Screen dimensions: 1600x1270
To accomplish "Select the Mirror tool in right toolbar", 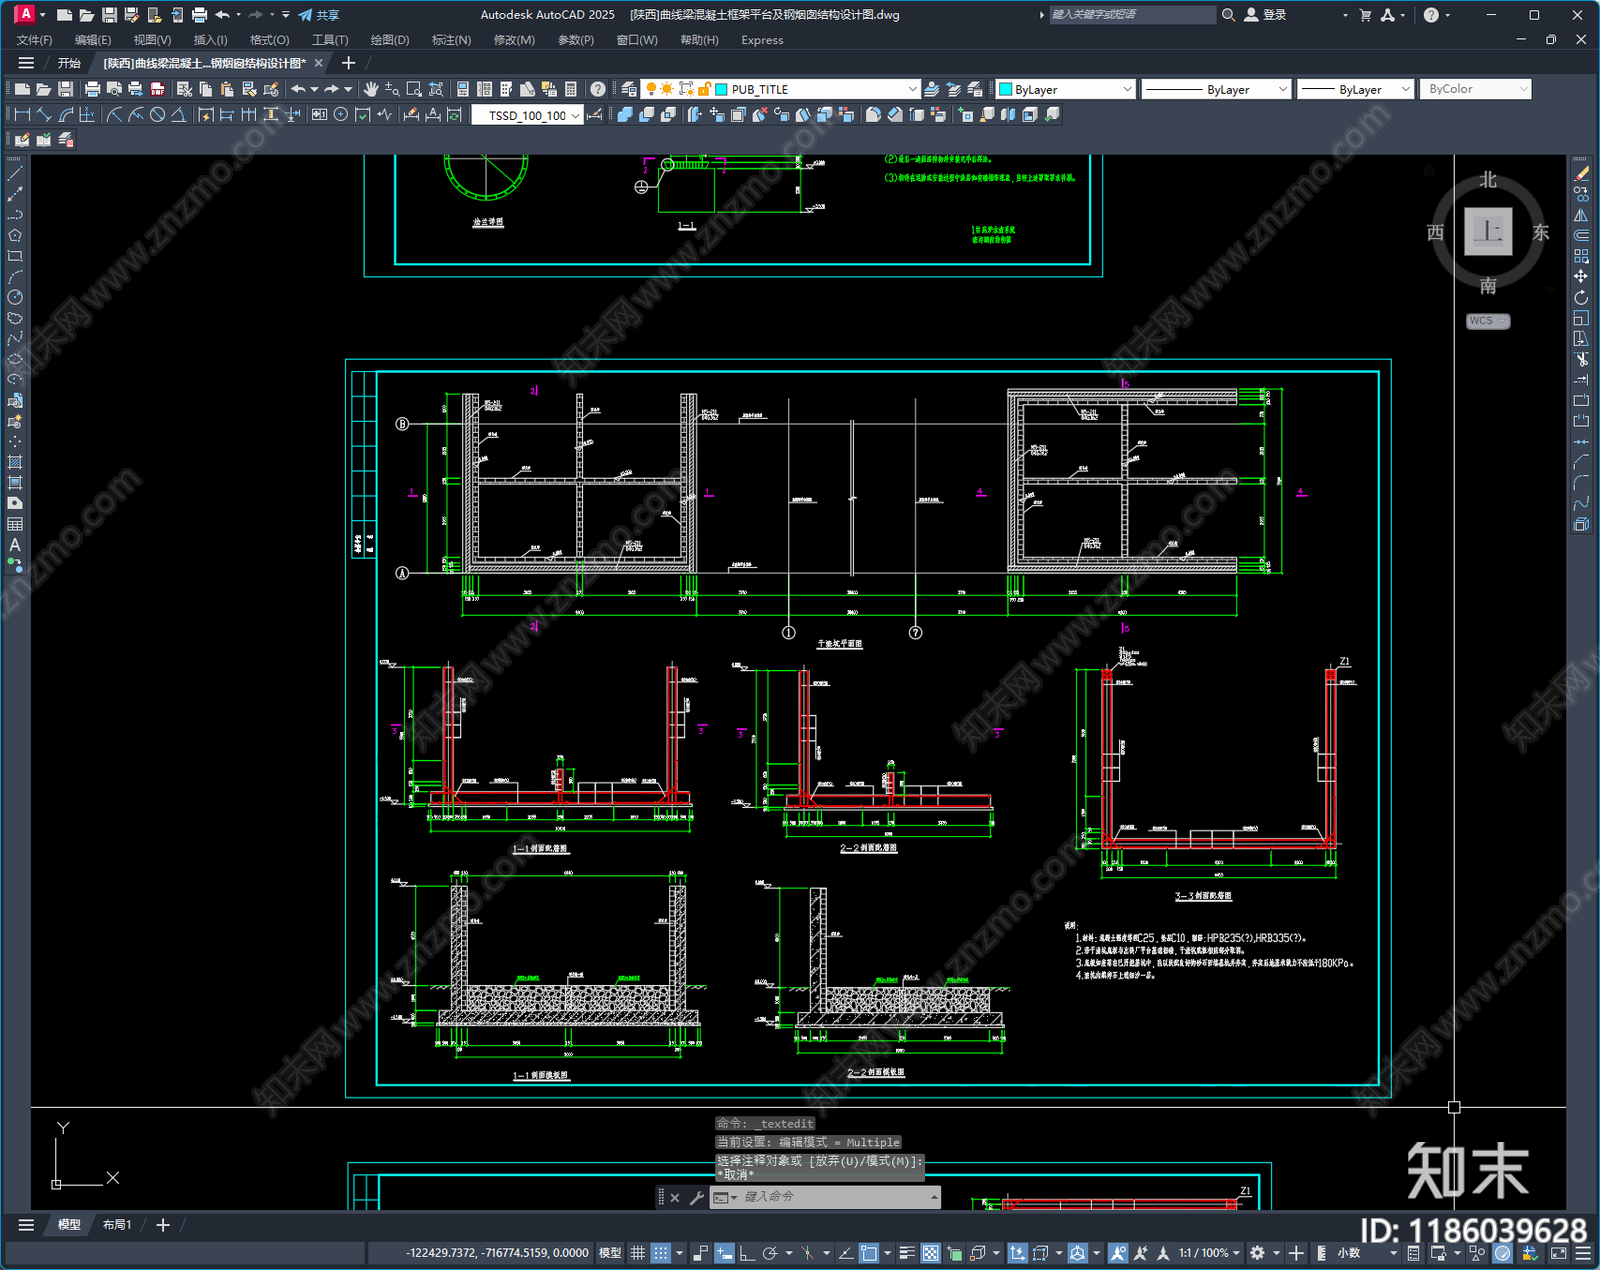I will (x=1581, y=215).
